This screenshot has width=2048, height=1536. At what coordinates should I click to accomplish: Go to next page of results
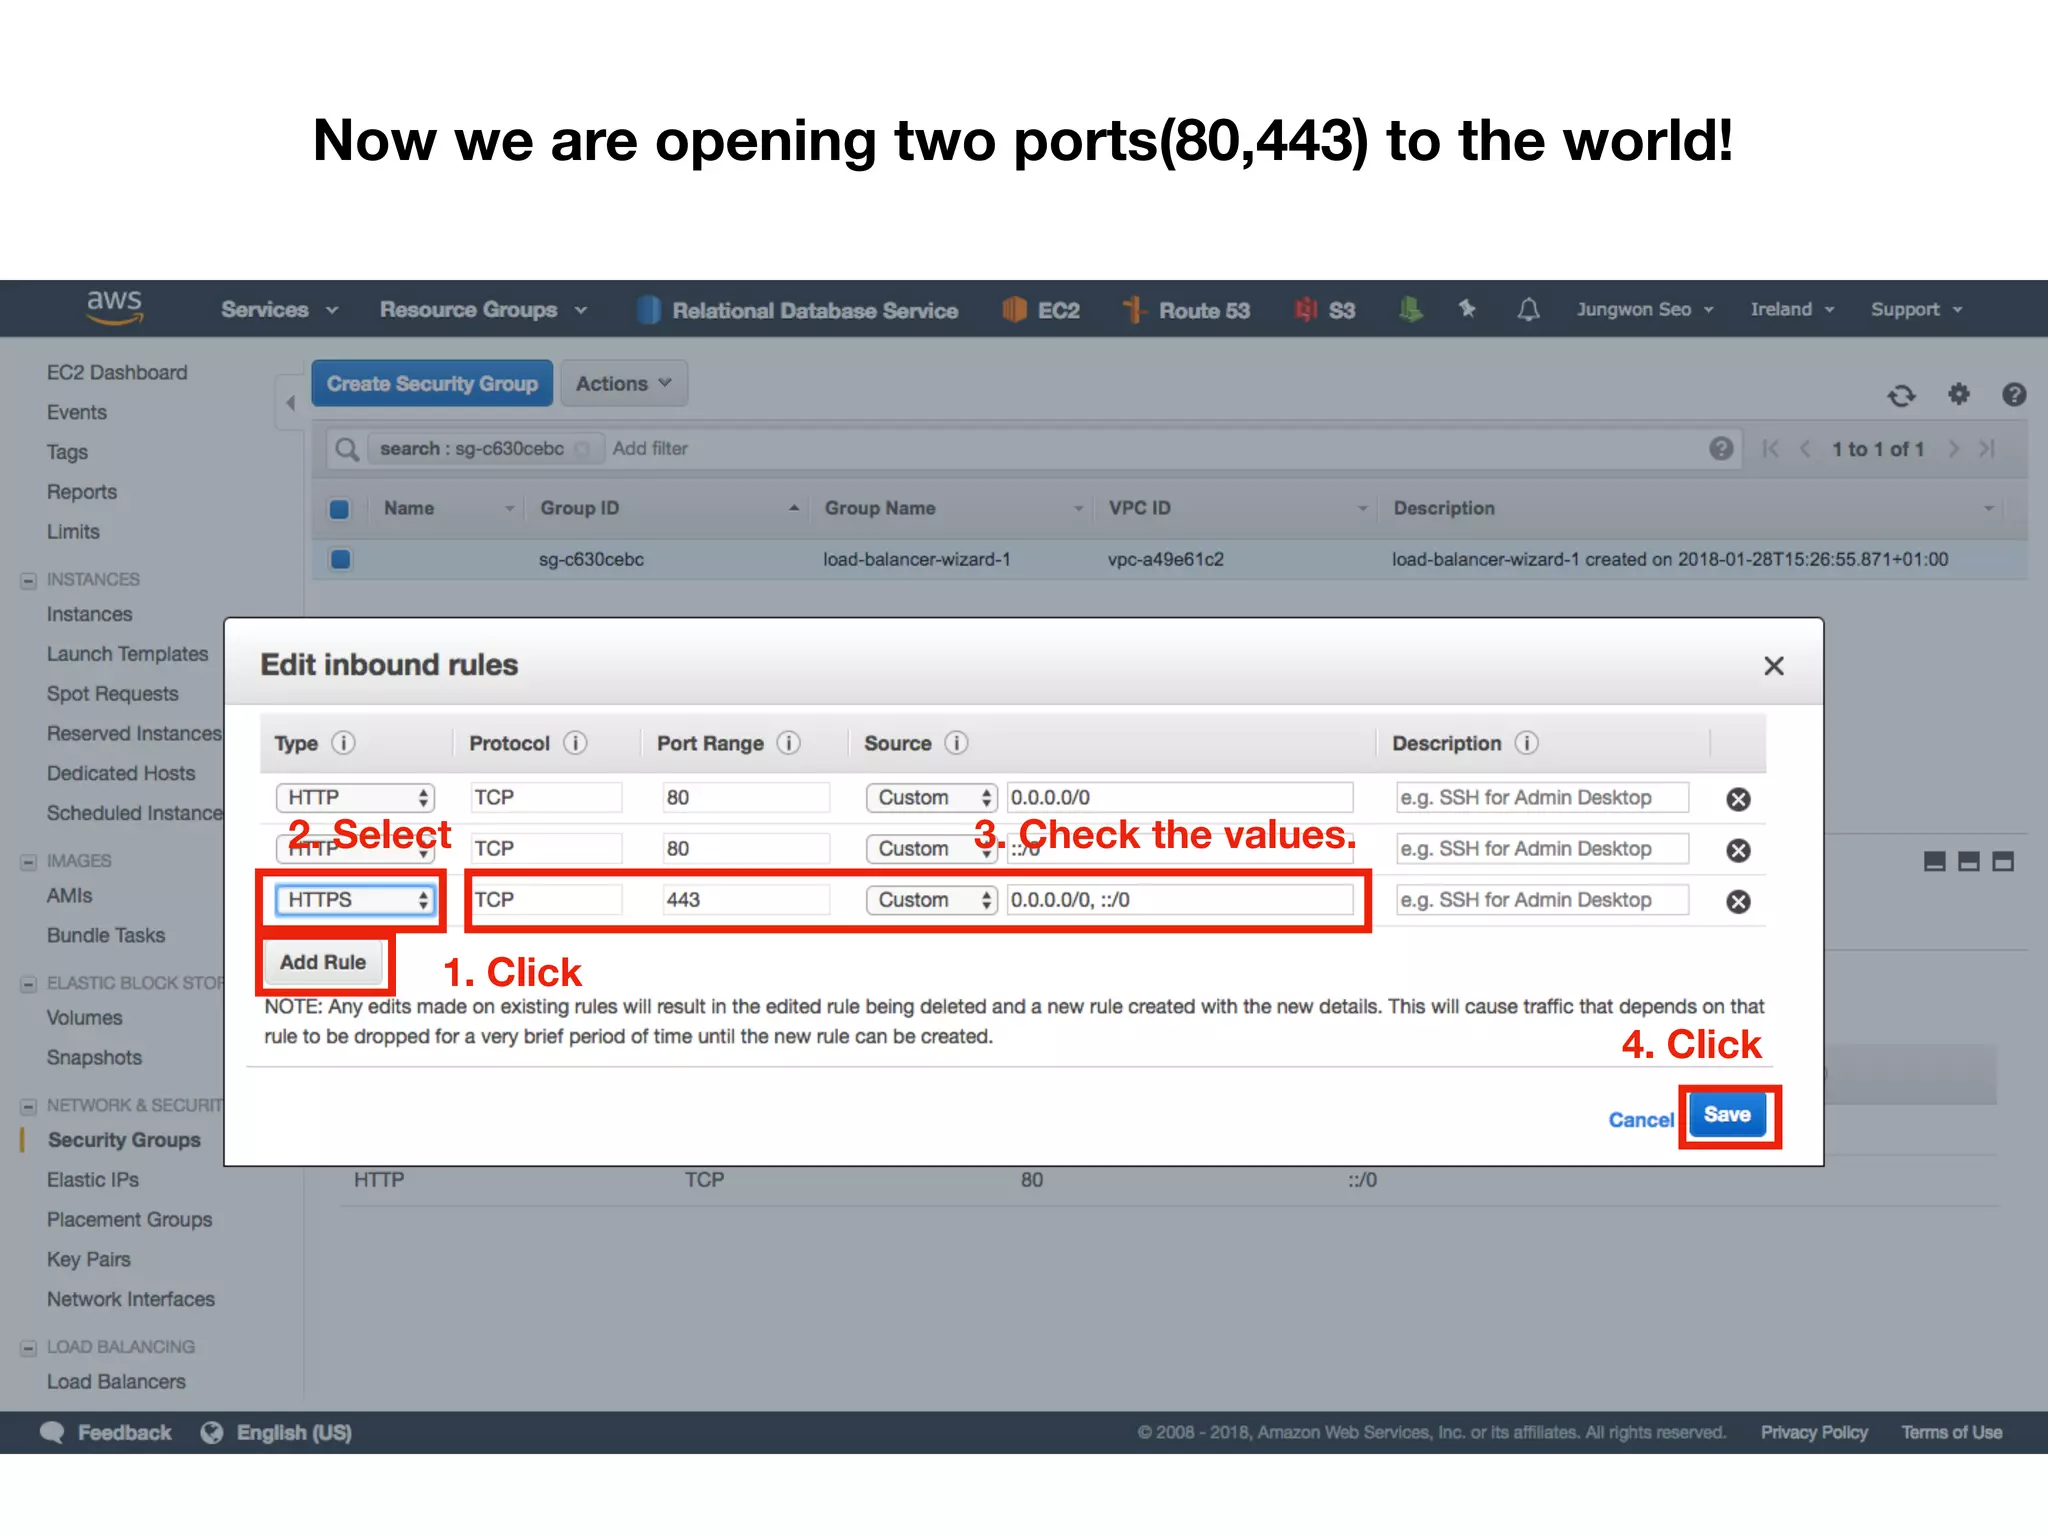click(1953, 449)
